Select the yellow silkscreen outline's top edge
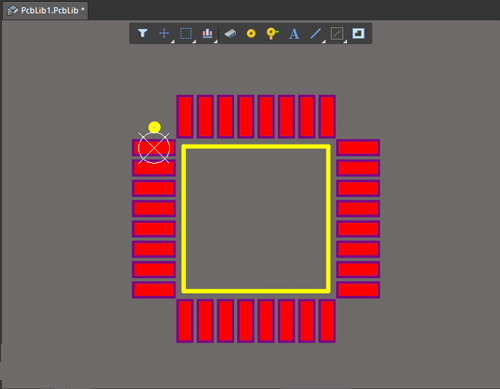Image resolution: width=500 pixels, height=389 pixels. tap(256, 146)
